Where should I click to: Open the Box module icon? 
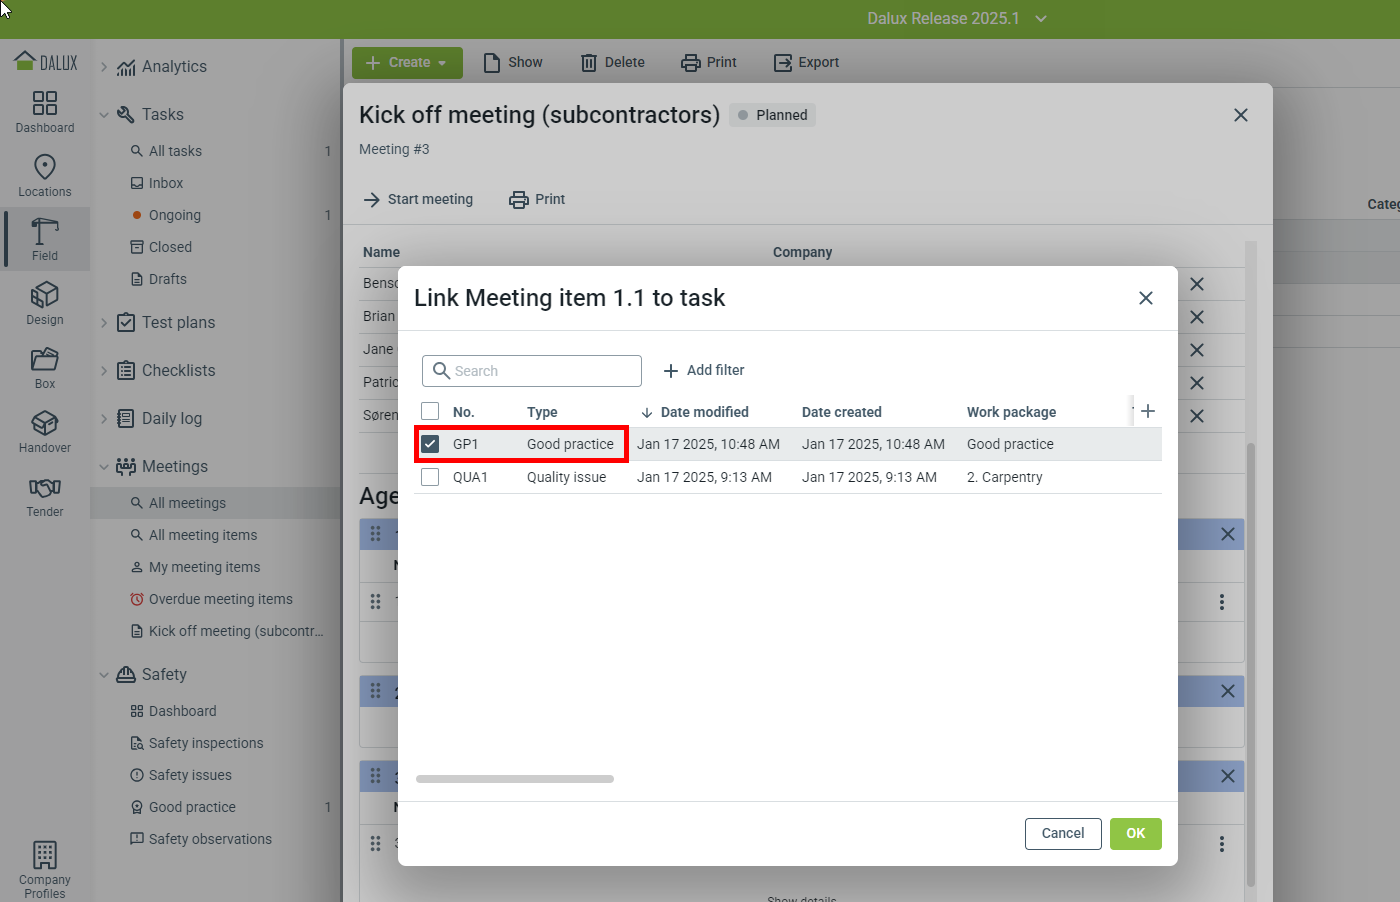[x=45, y=367]
